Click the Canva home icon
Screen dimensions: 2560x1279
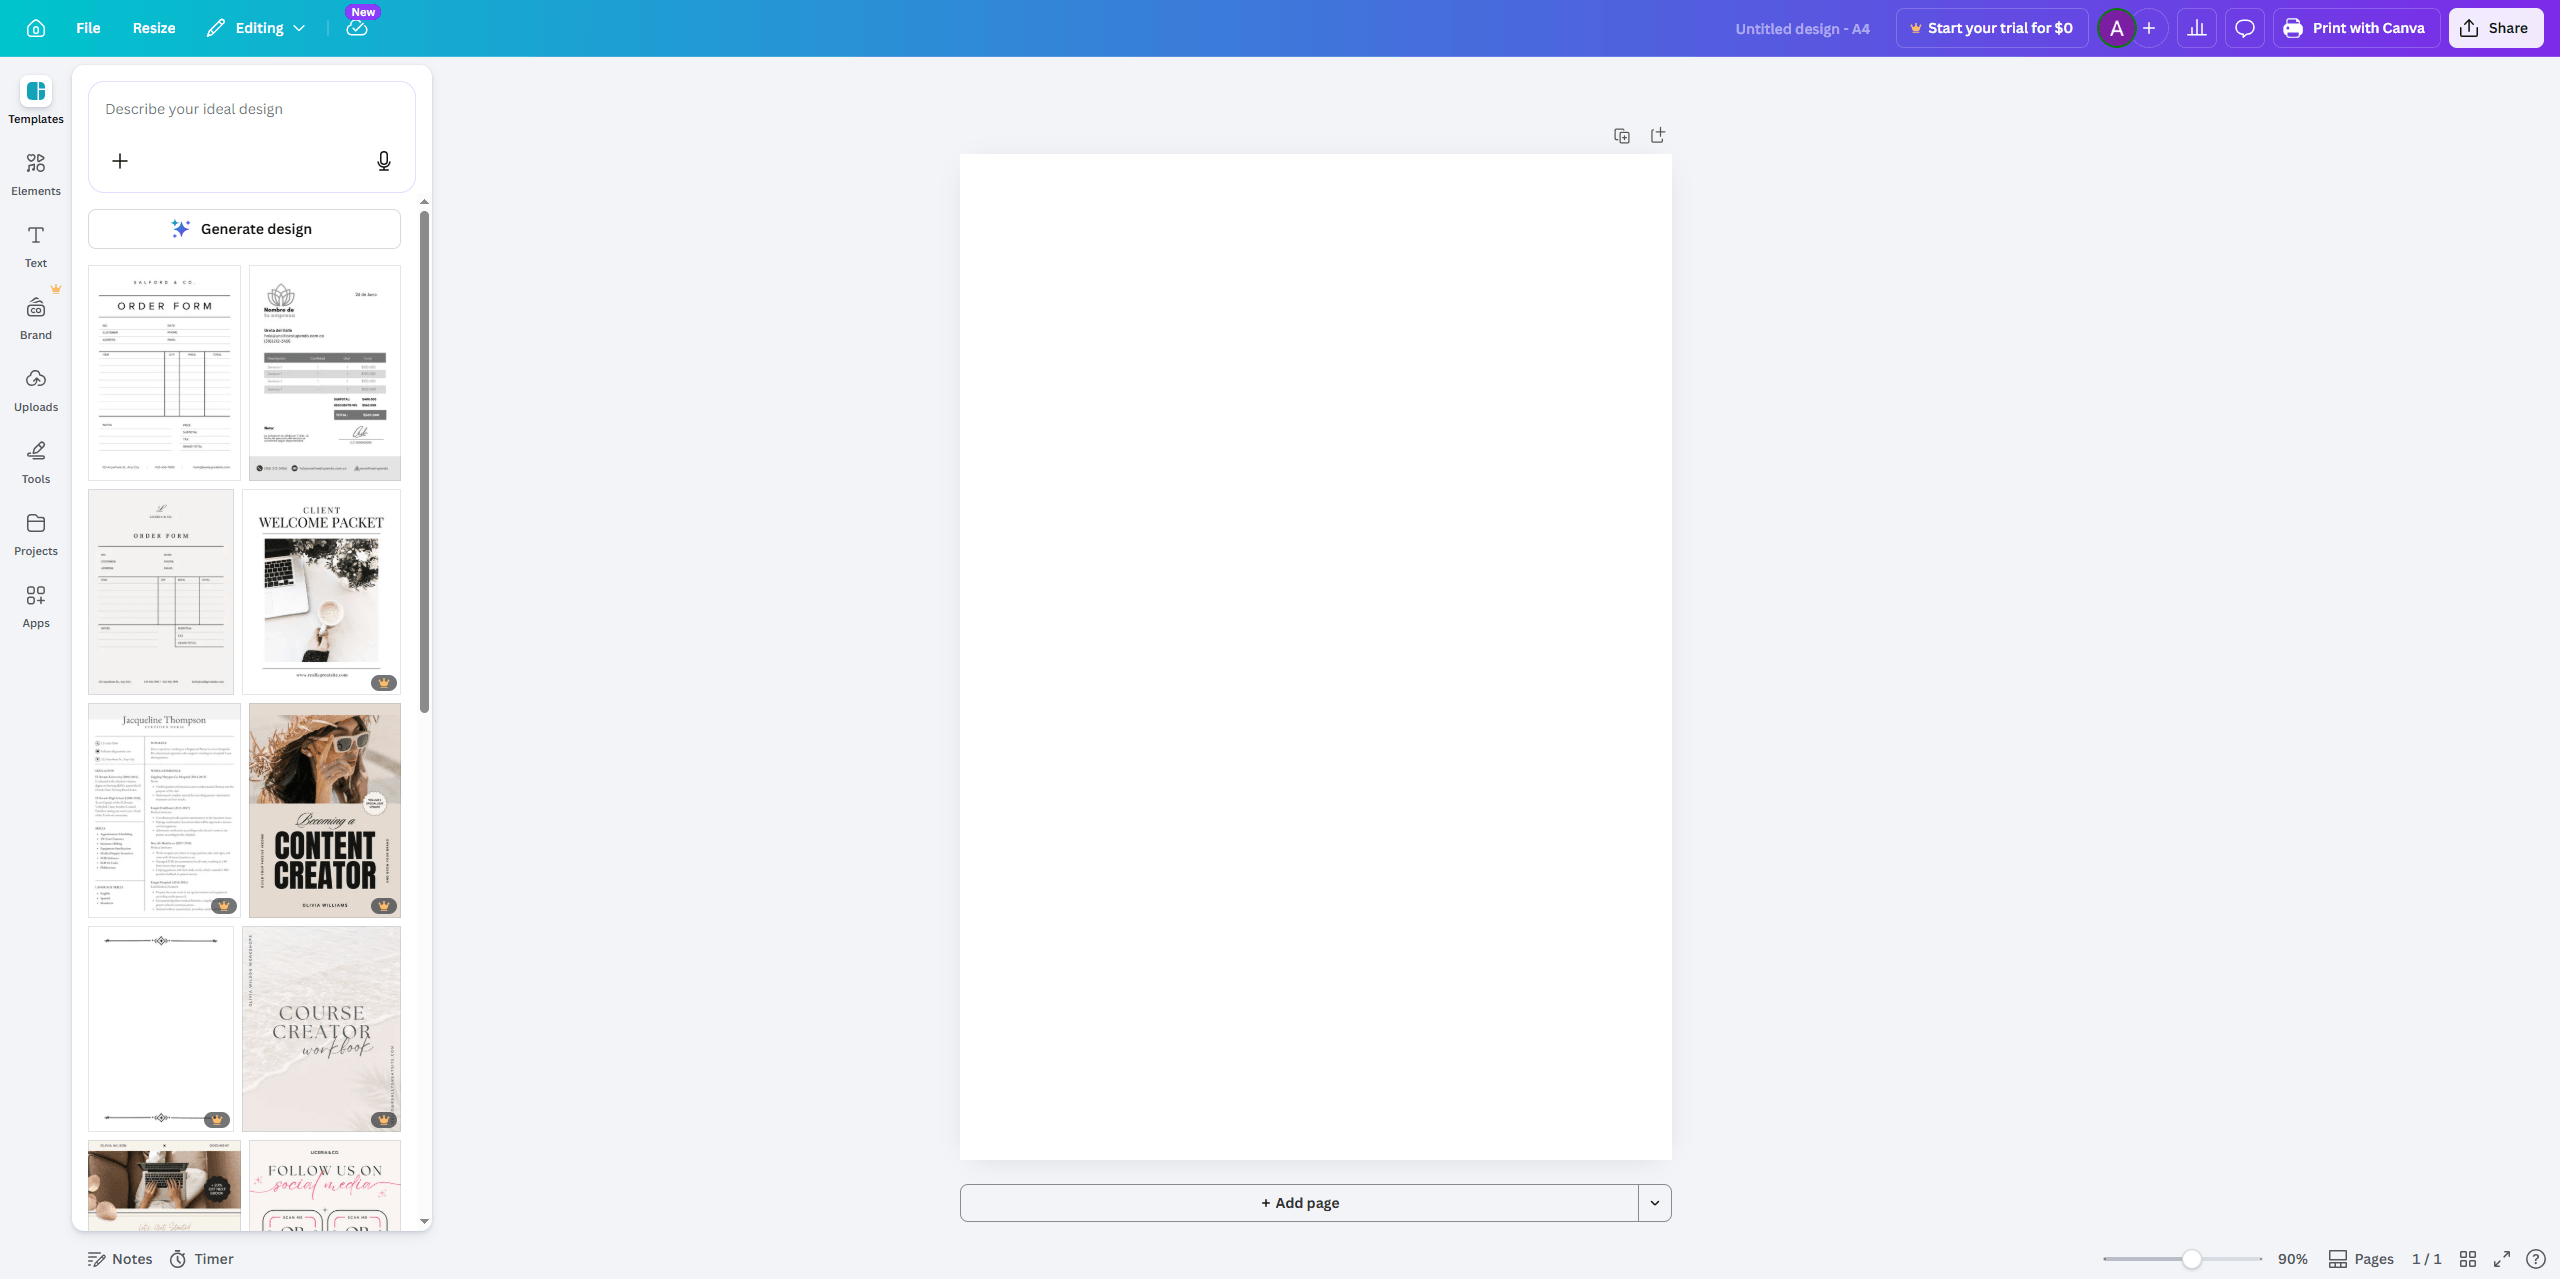(x=36, y=27)
